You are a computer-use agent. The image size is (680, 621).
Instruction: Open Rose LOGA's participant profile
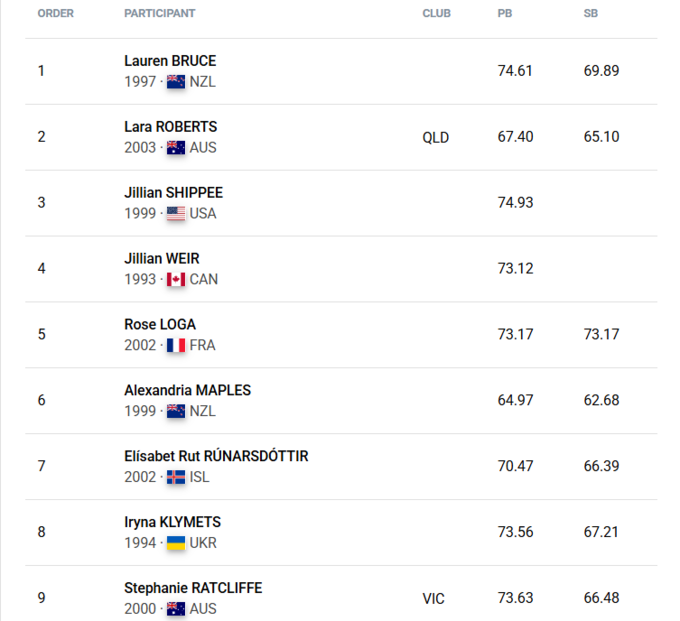160,325
